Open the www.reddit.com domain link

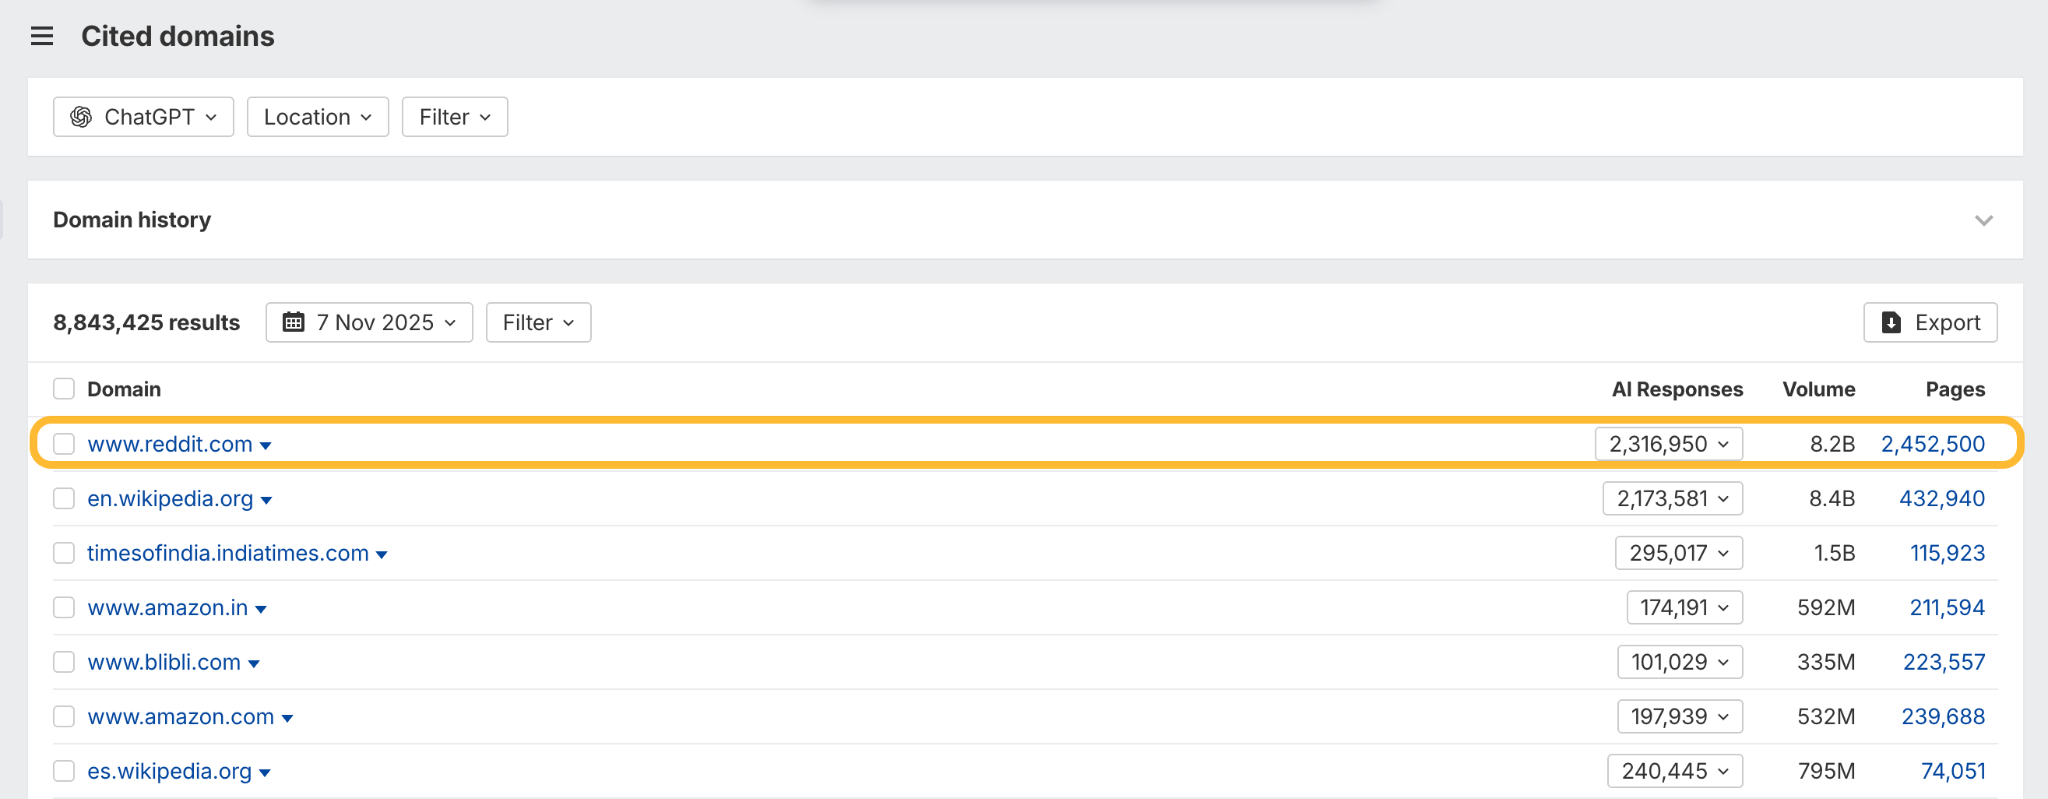(x=168, y=444)
